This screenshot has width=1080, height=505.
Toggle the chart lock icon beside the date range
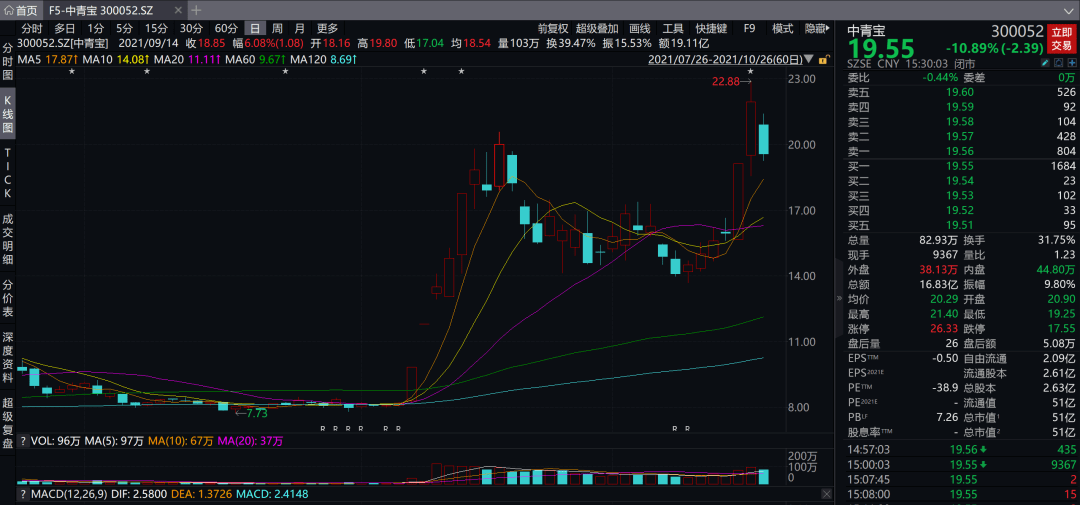[x=824, y=59]
